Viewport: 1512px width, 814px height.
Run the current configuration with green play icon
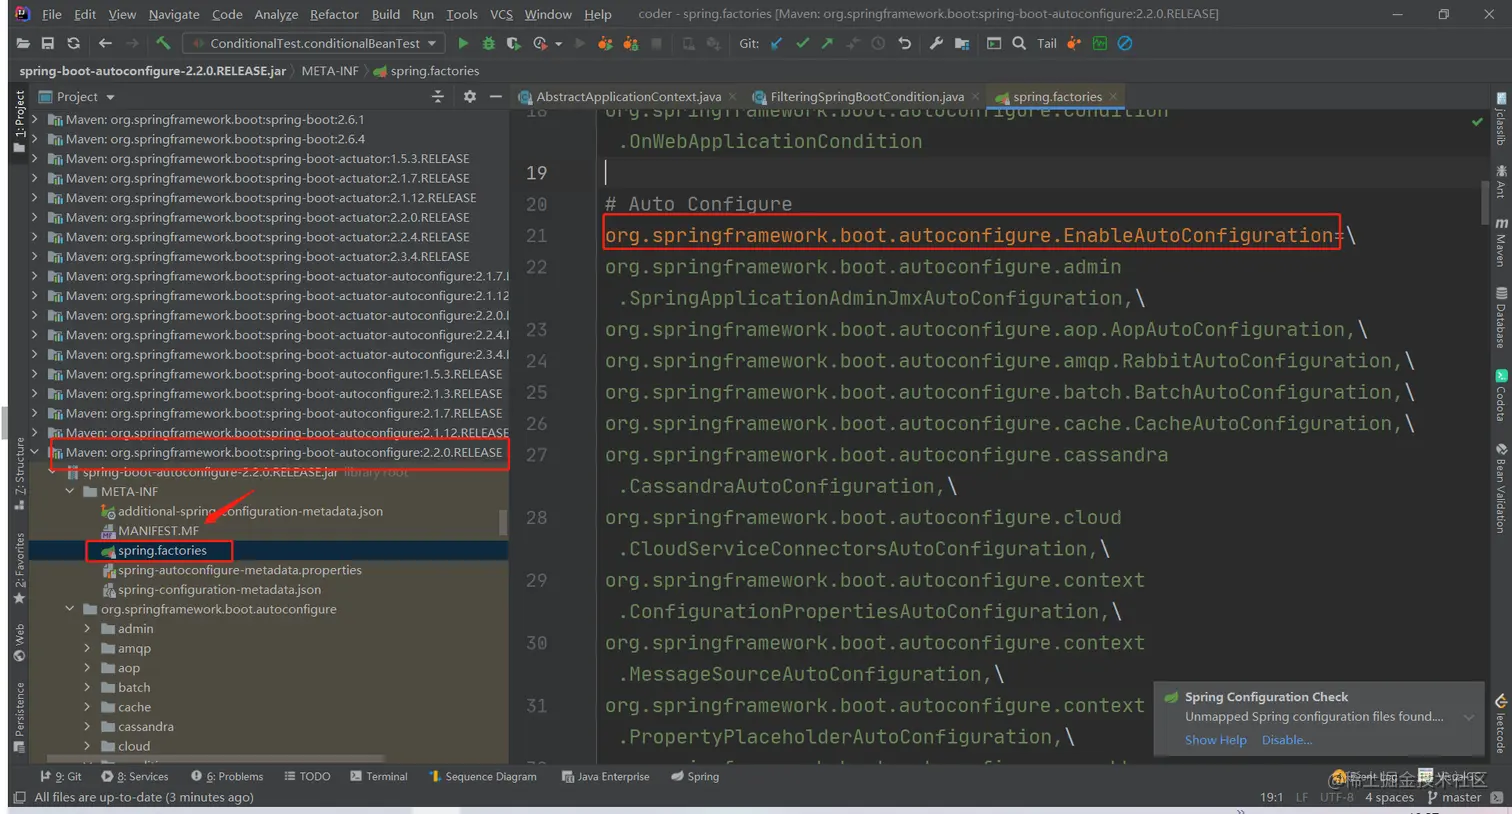pos(463,43)
